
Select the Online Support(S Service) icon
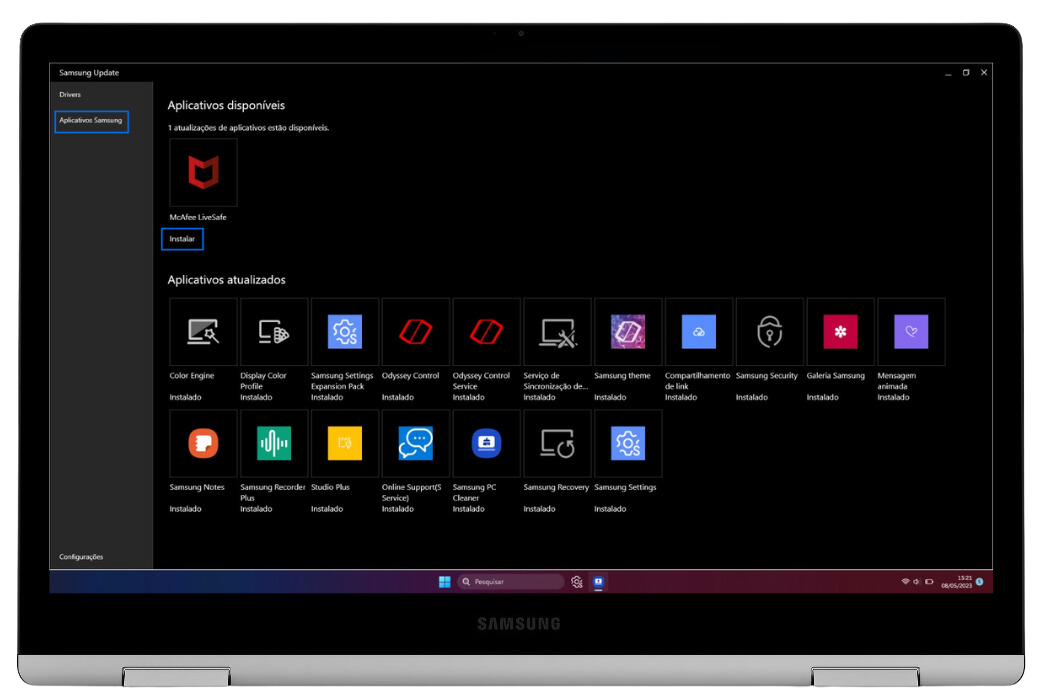416,443
